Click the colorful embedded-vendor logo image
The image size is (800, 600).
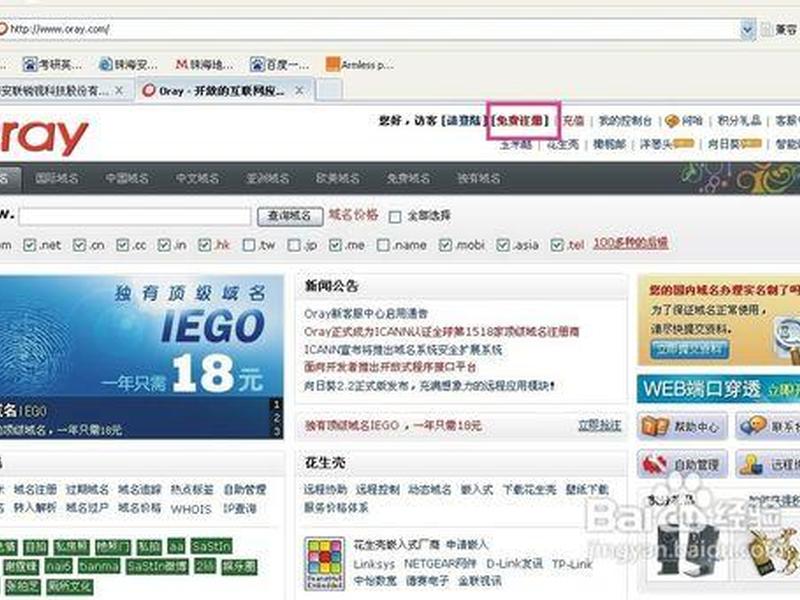pos(324,563)
